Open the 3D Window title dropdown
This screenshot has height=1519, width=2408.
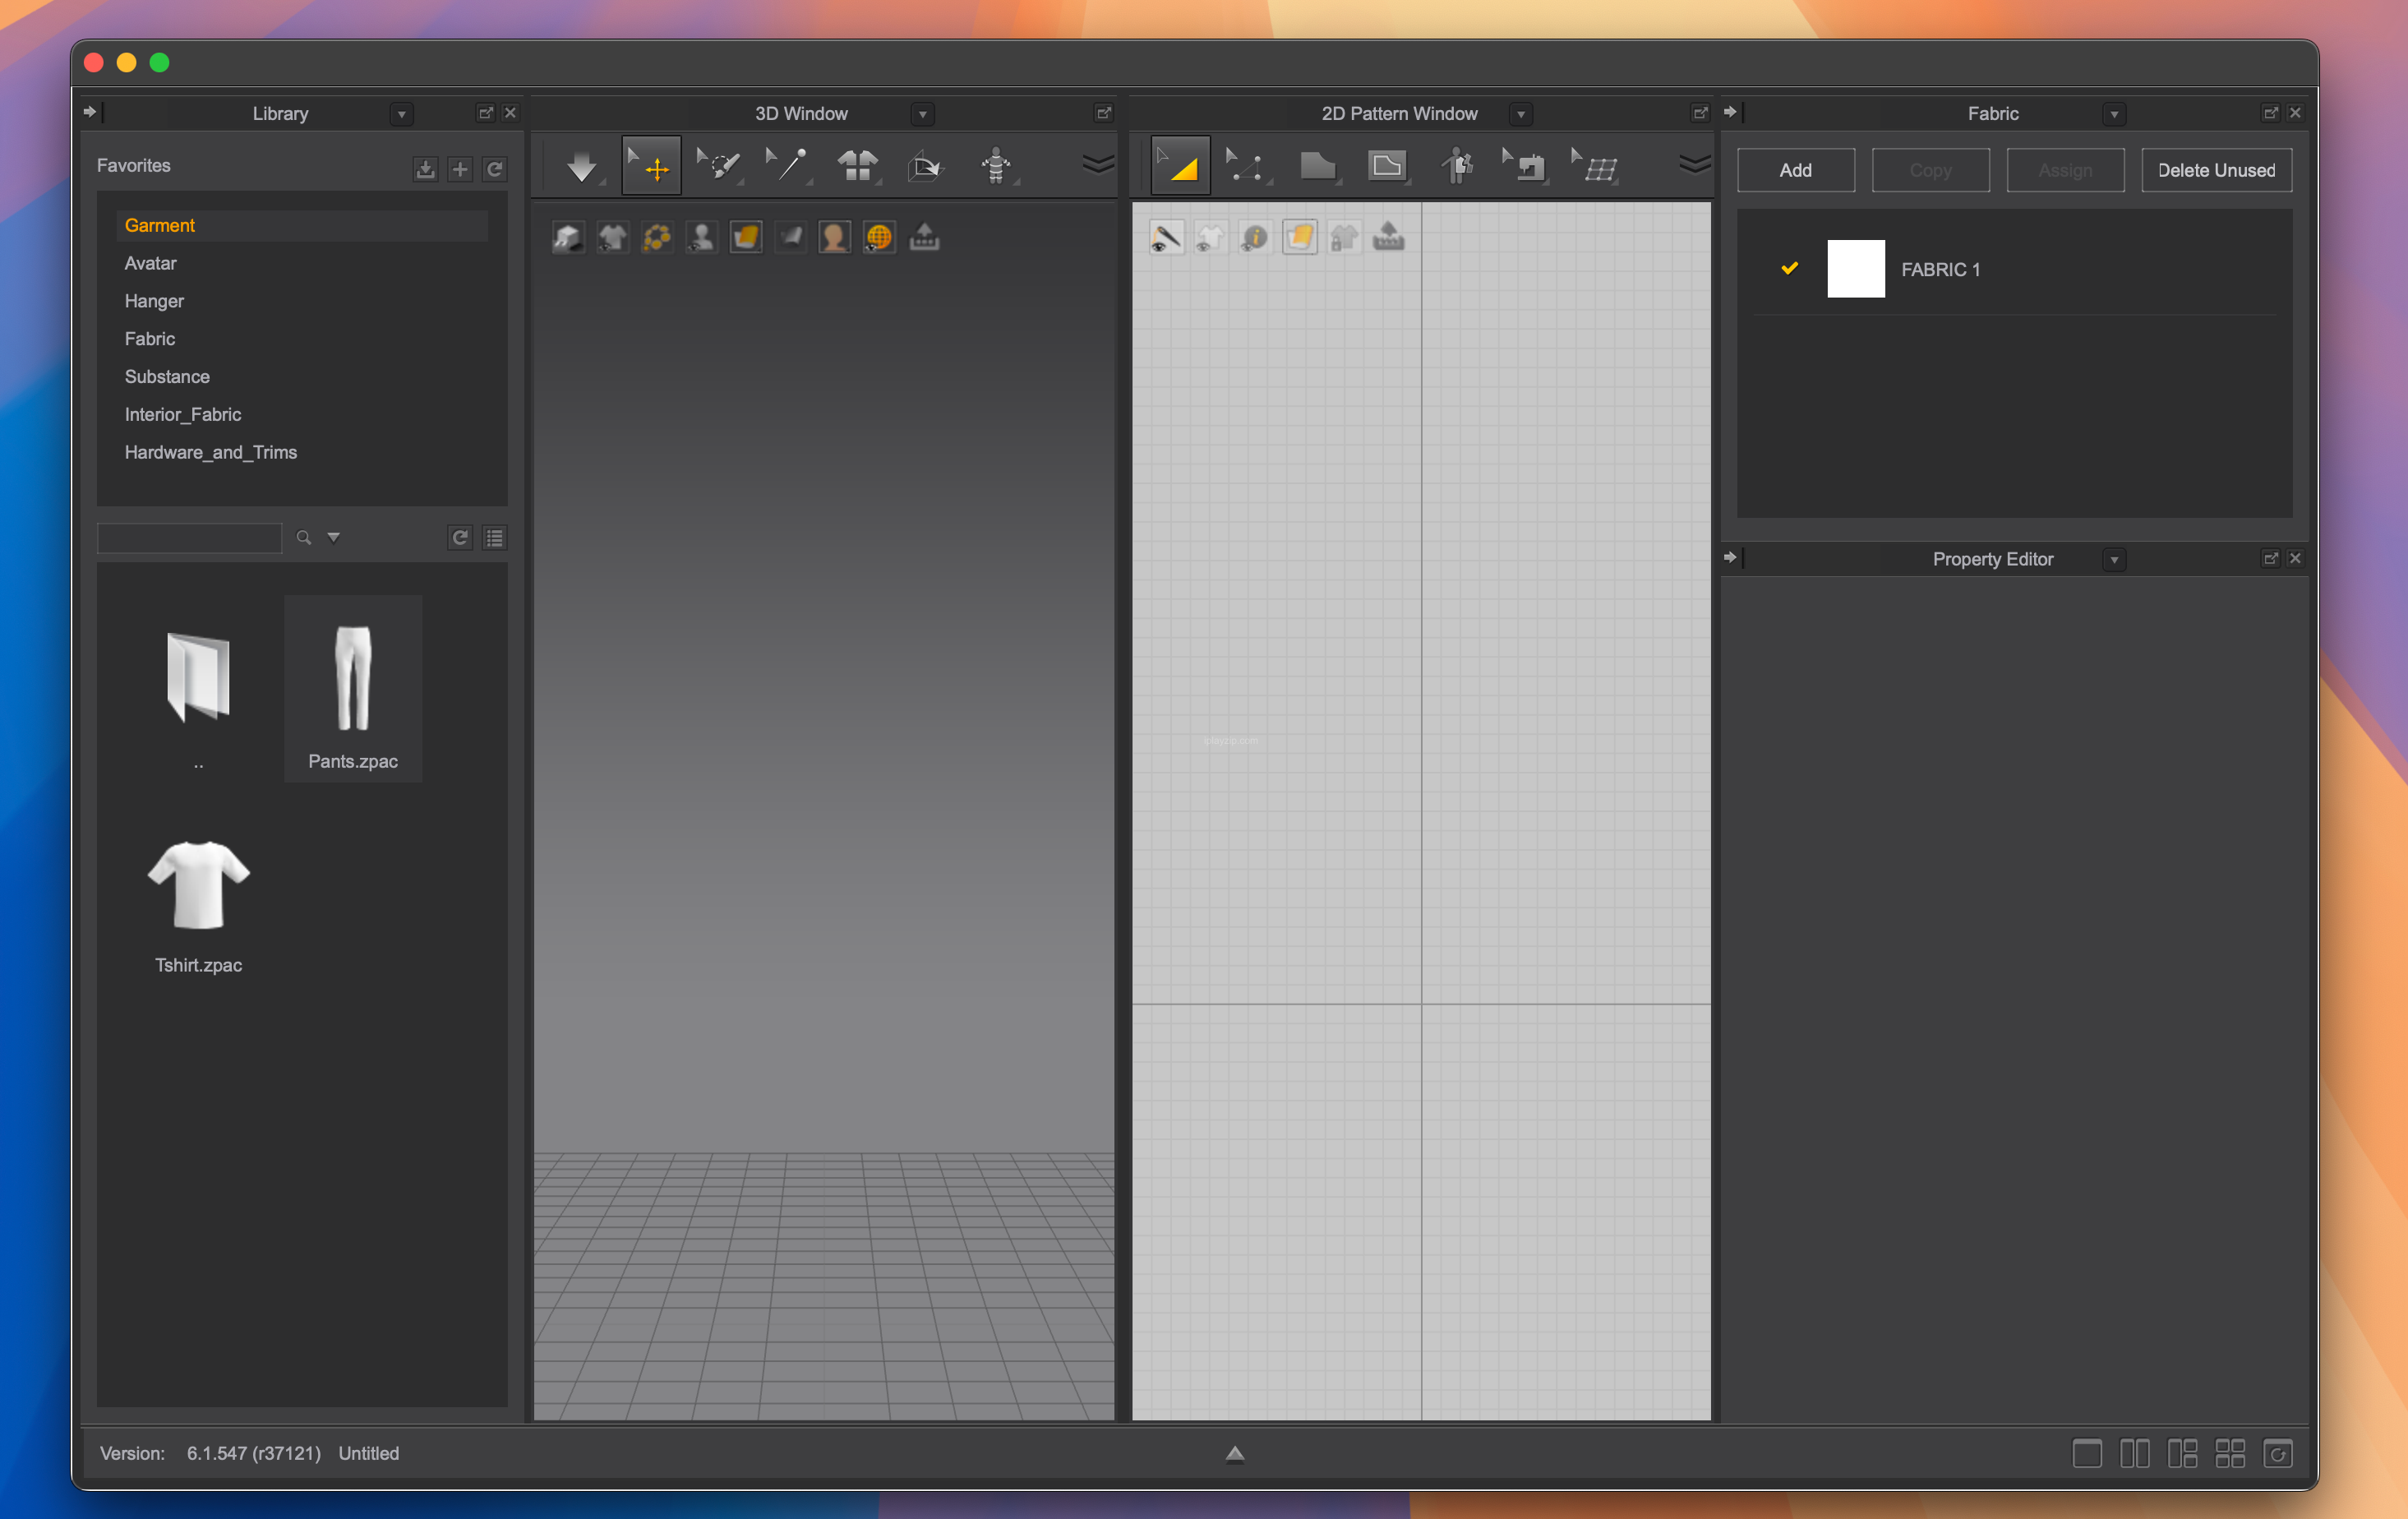click(x=923, y=114)
